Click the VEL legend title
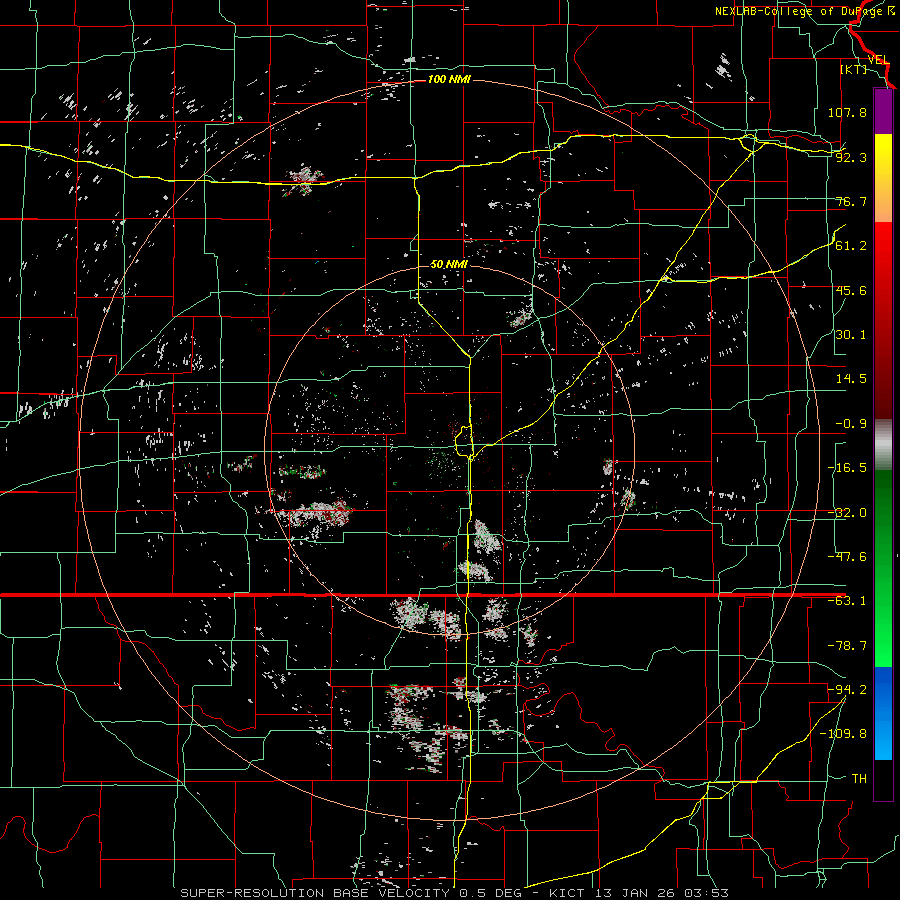The height and width of the screenshot is (900, 900). [x=878, y=59]
